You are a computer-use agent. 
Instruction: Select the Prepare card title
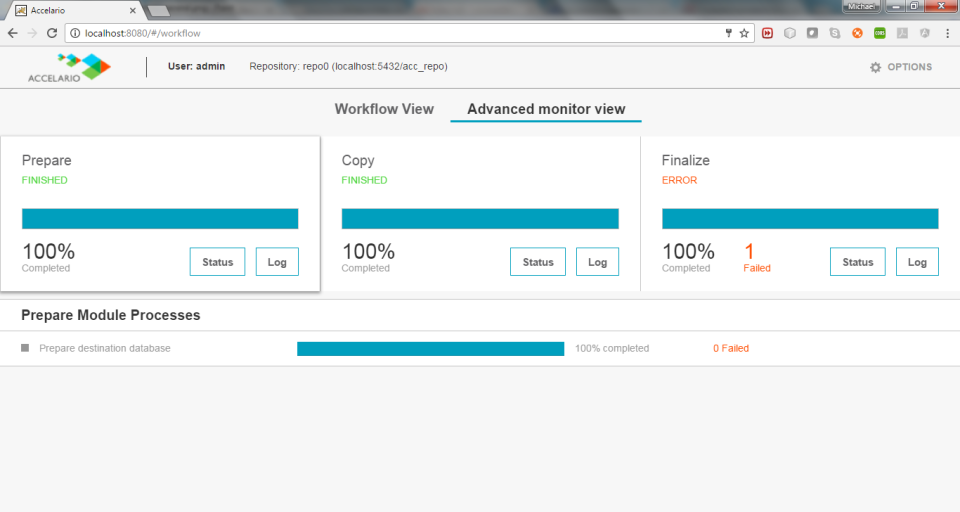point(47,160)
